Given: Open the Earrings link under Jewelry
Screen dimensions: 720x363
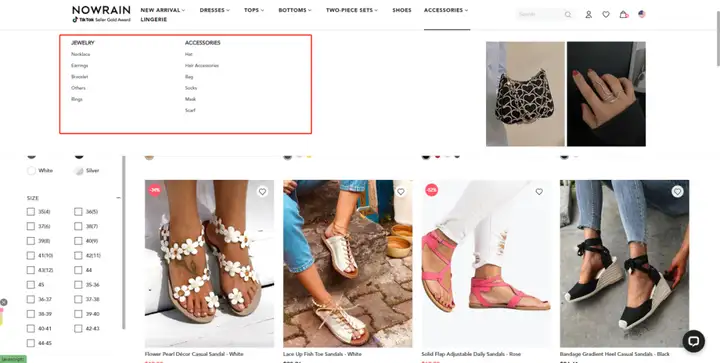Looking at the screenshot, I should [80, 66].
